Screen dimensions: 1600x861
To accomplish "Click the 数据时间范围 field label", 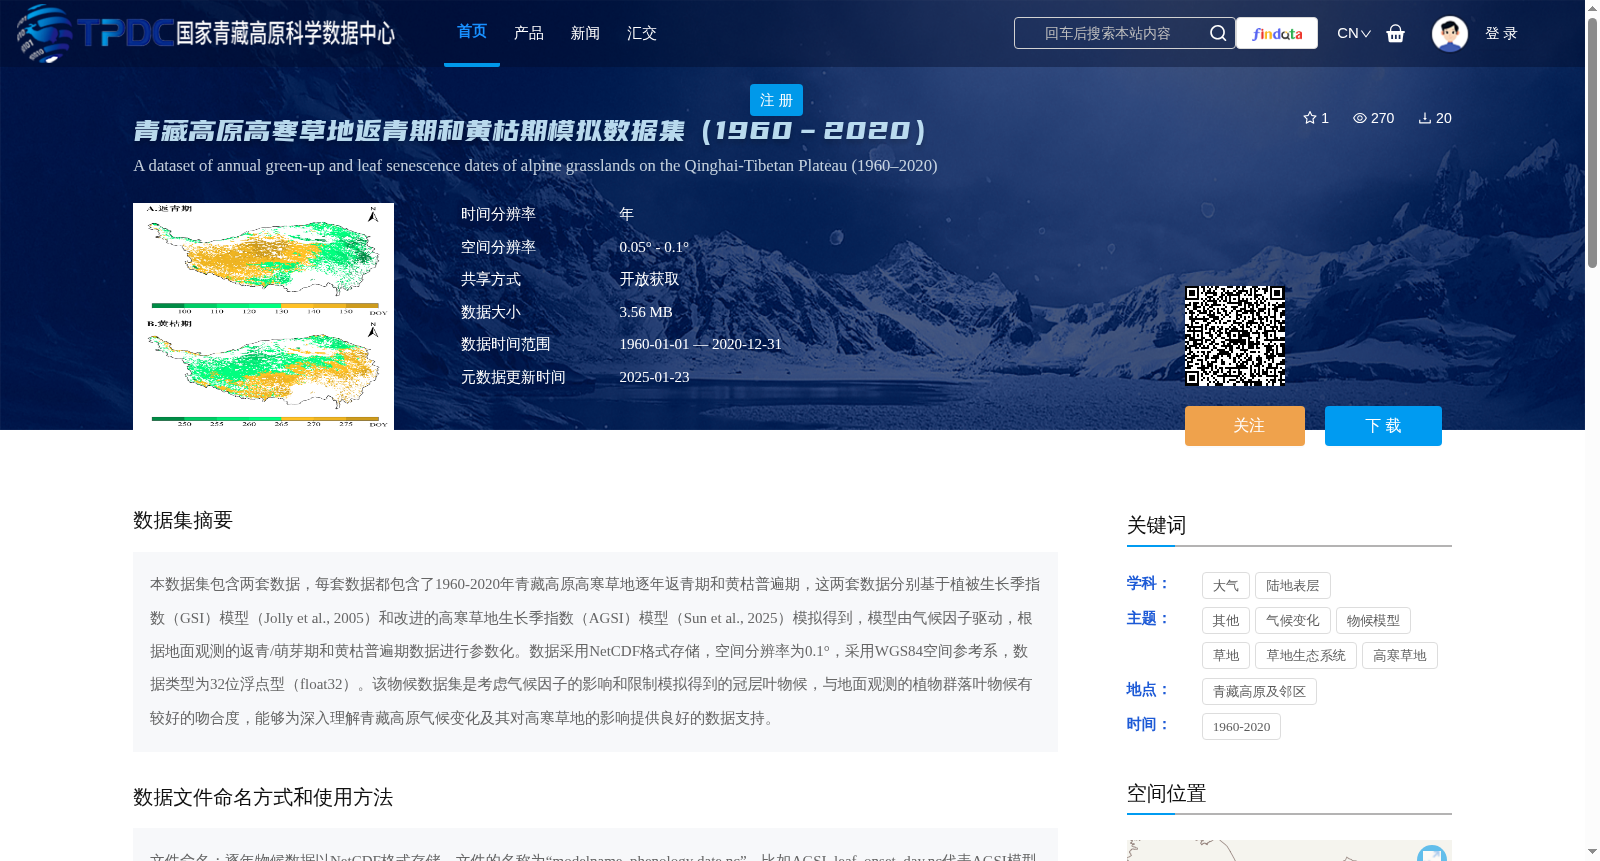I will tap(506, 344).
